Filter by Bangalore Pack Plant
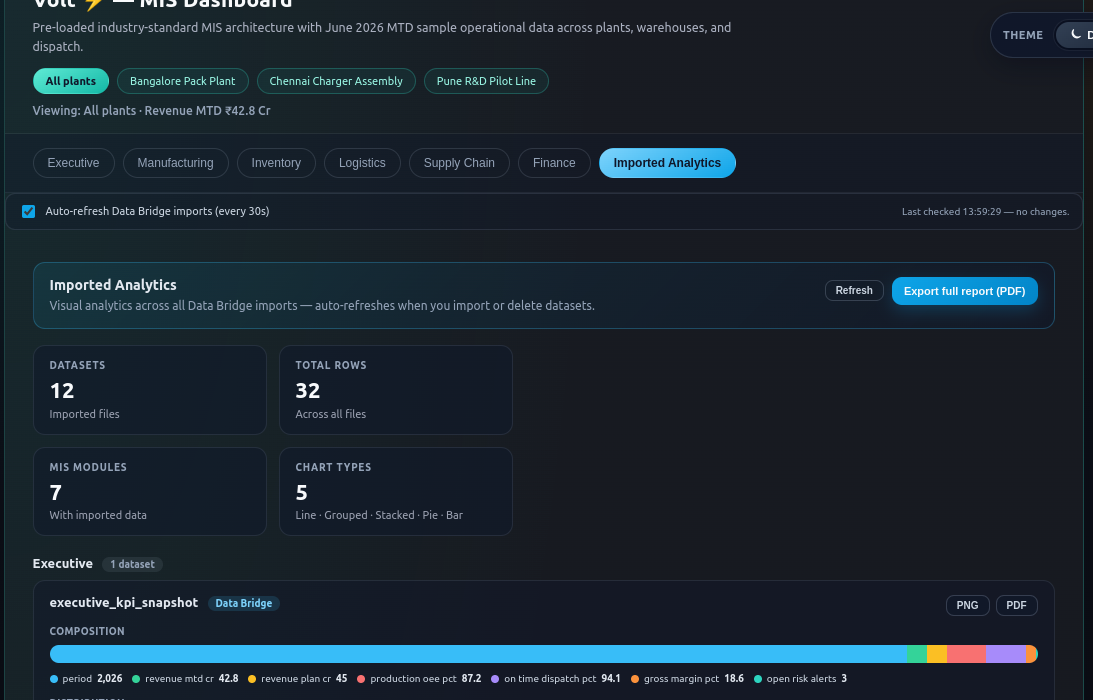This screenshot has height=700, width=1093. pos(183,81)
